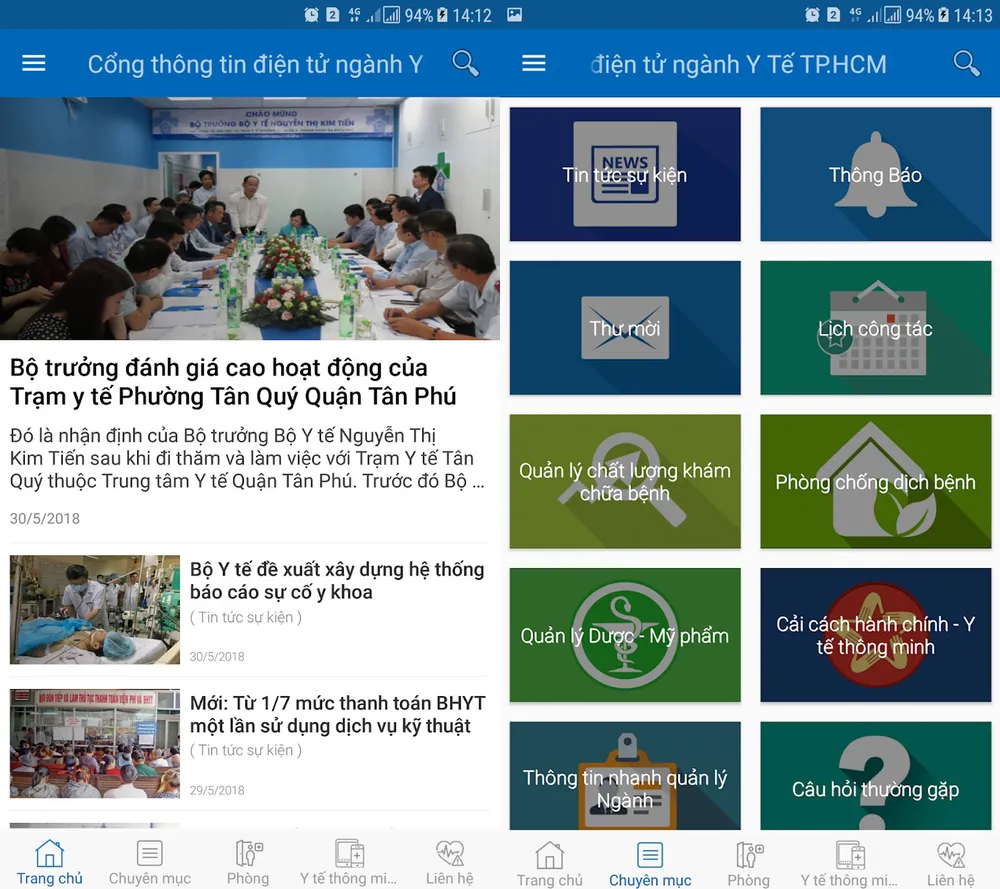Open Thư mời envelope tile

[x=625, y=328]
